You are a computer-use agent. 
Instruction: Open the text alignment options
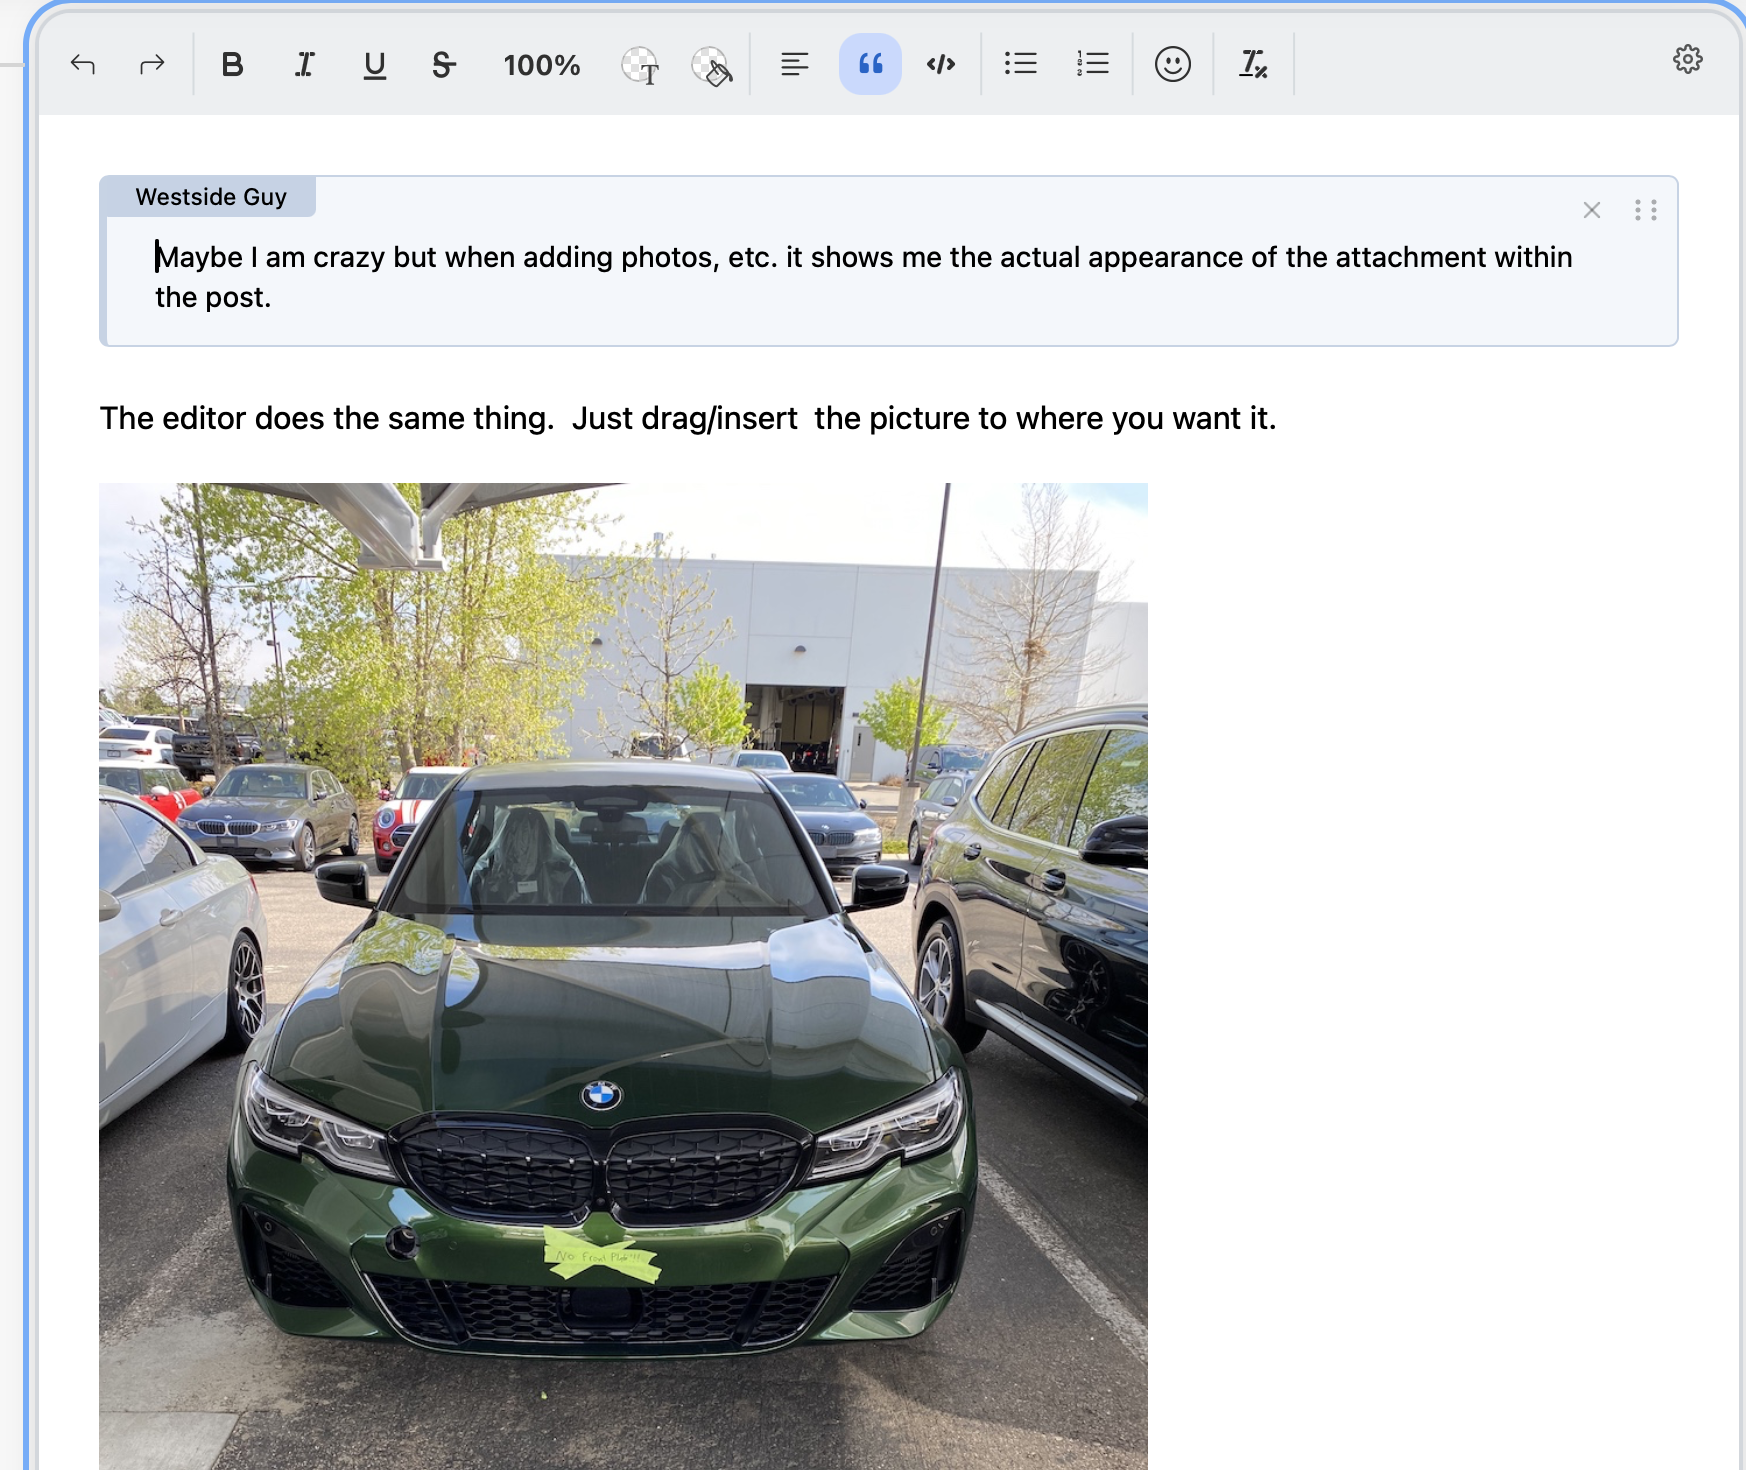click(x=795, y=65)
